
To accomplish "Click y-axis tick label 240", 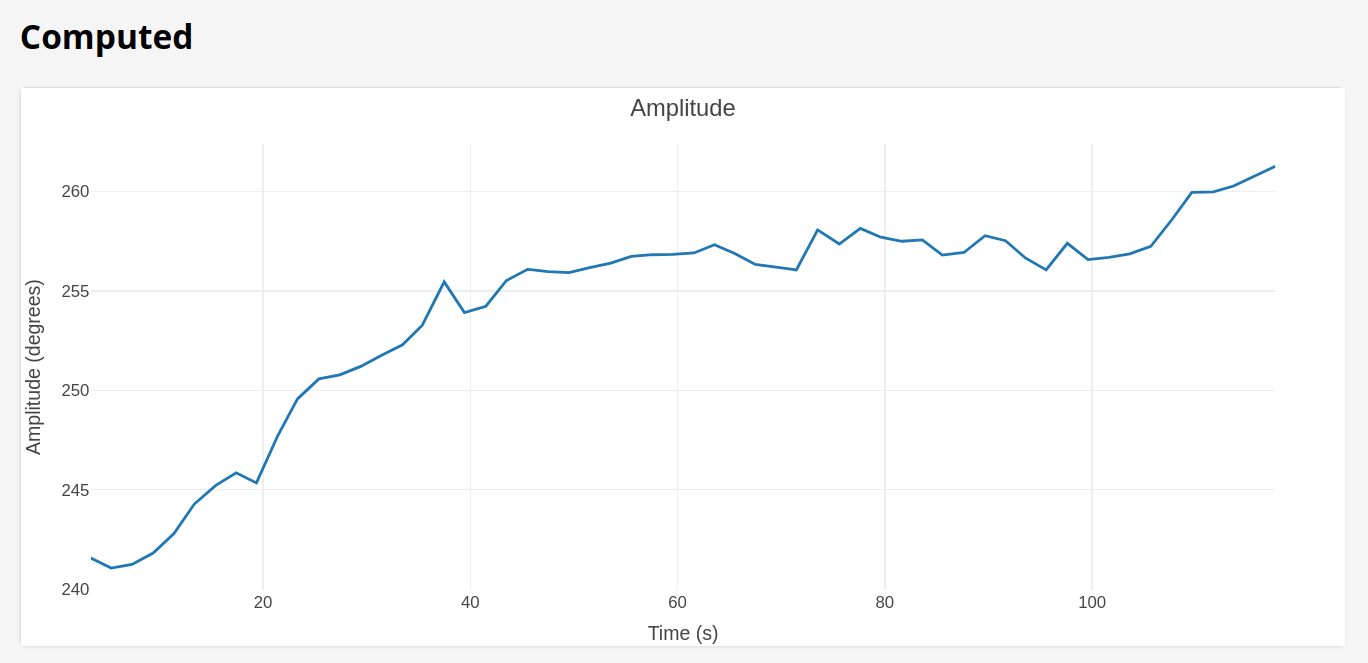I will click(75, 589).
